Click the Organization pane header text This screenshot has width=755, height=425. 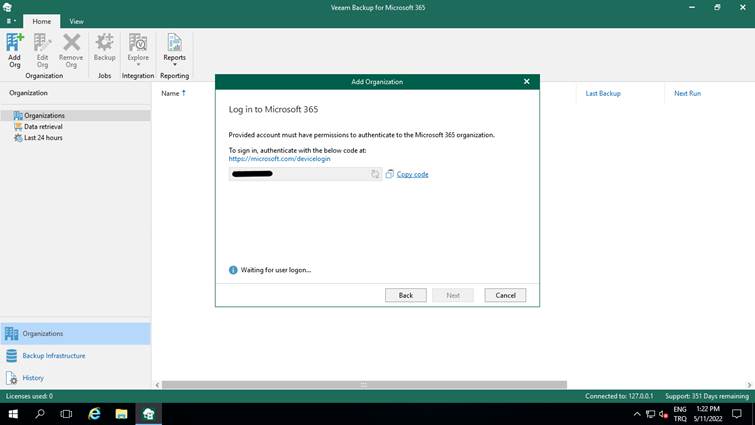tap(28, 93)
